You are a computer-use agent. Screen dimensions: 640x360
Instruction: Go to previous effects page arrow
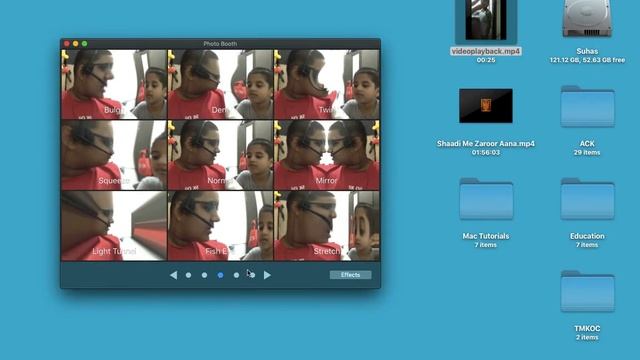173,276
